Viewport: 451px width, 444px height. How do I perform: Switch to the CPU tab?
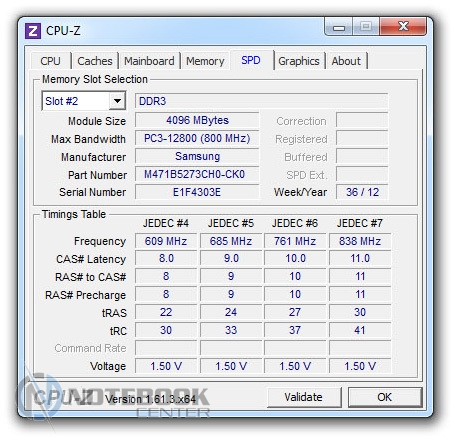50,61
